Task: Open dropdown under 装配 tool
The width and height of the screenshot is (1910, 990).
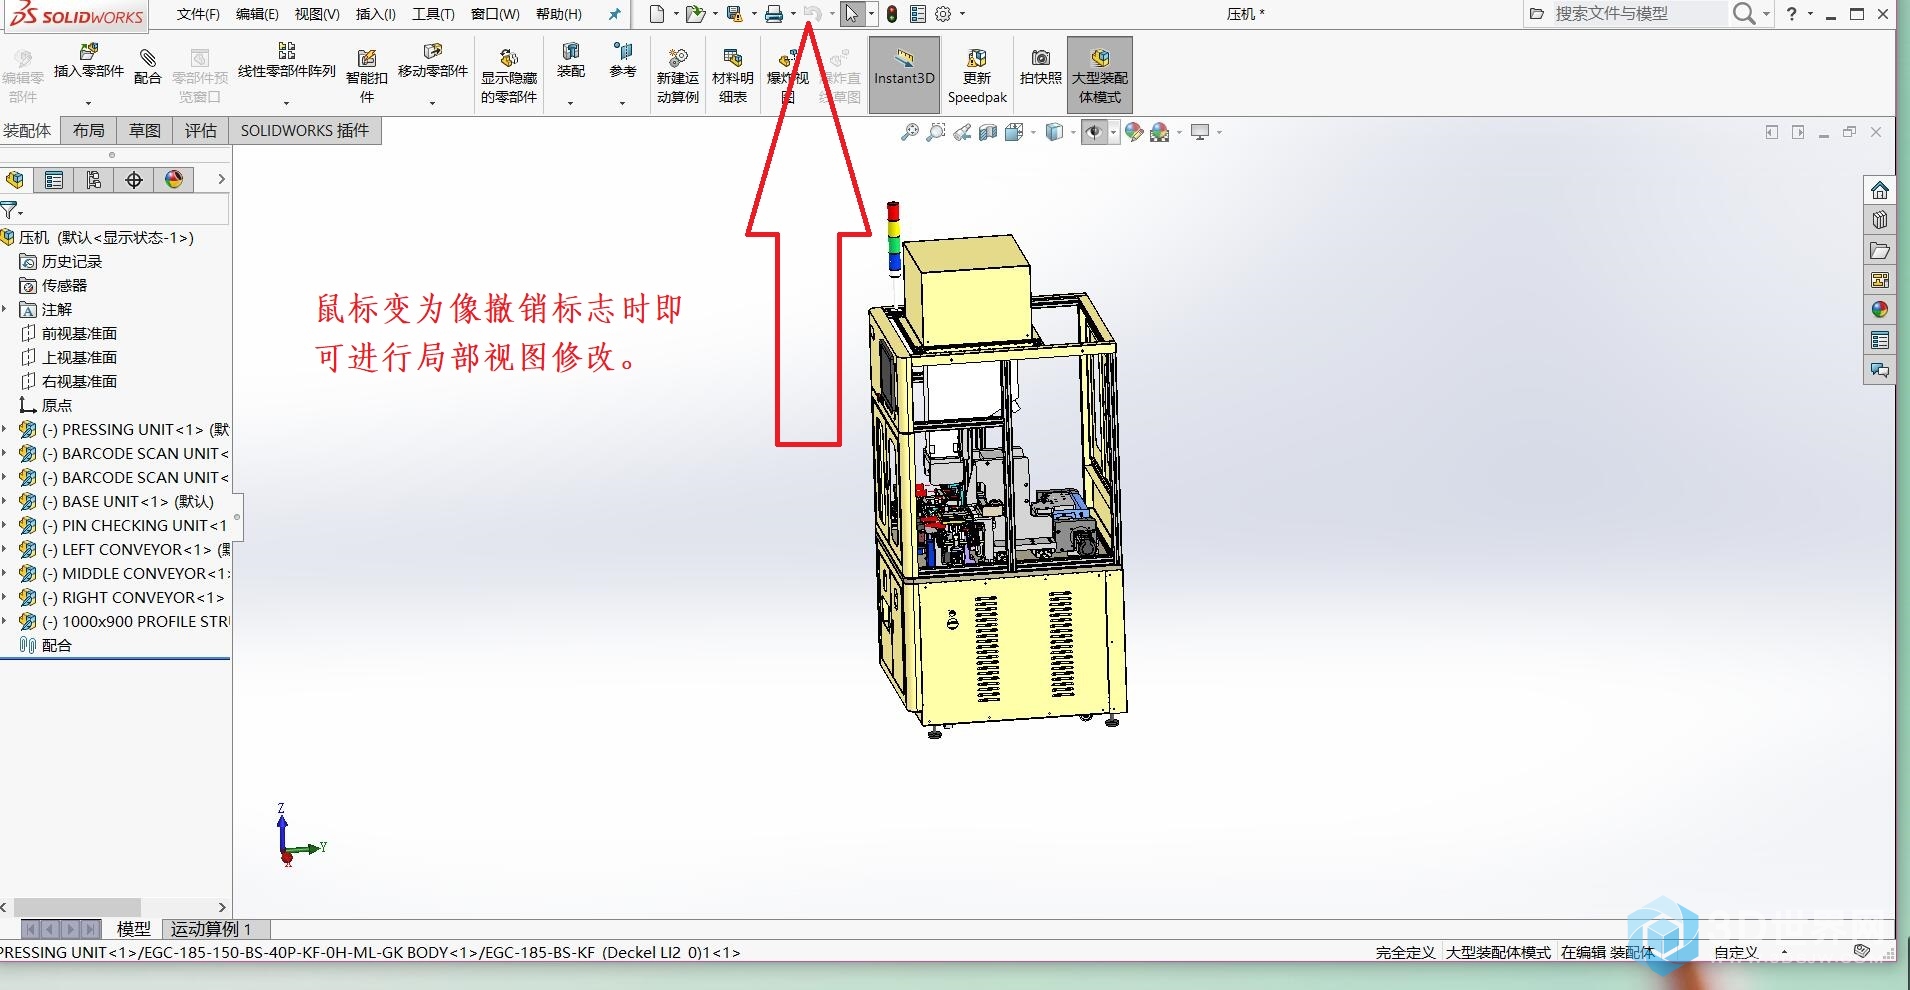Action: [x=570, y=102]
